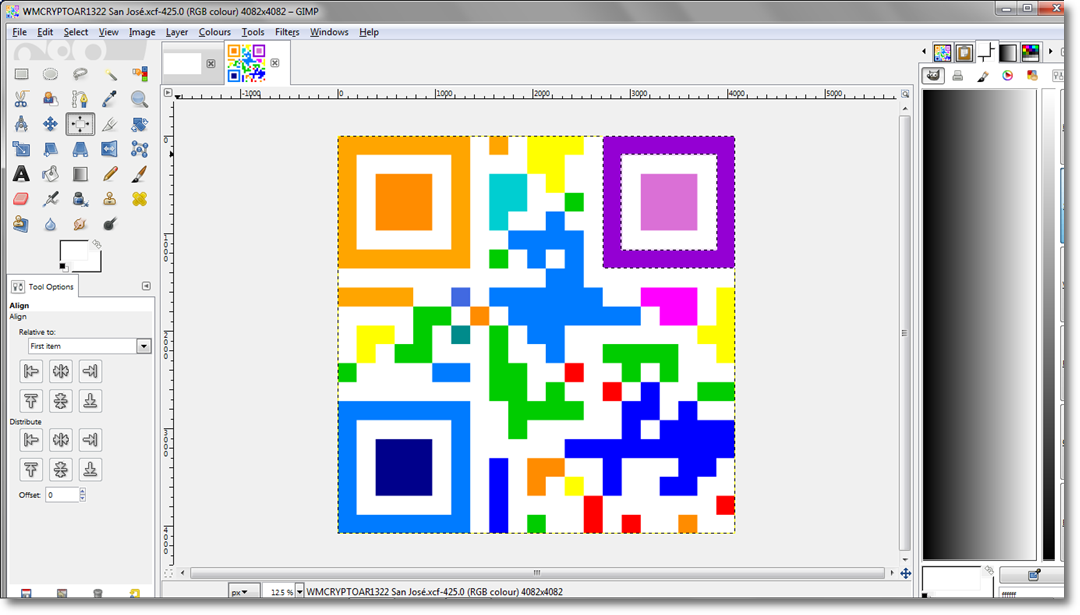Select the Measure compass tool

pyautogui.click(x=21, y=124)
